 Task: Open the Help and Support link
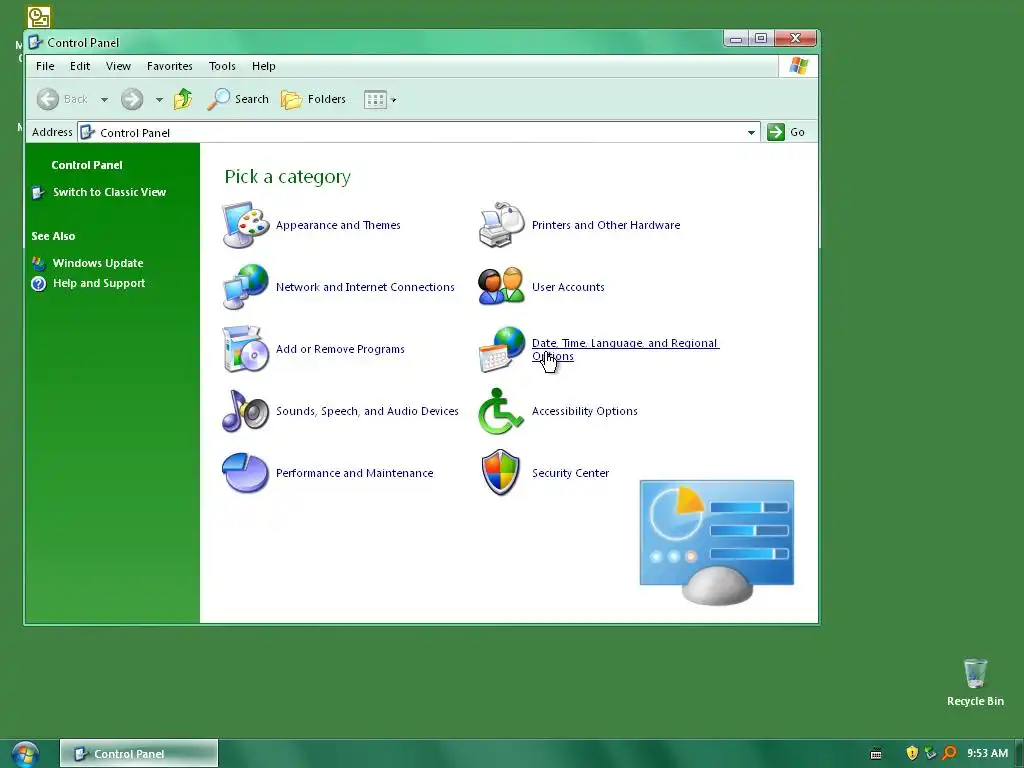99,283
